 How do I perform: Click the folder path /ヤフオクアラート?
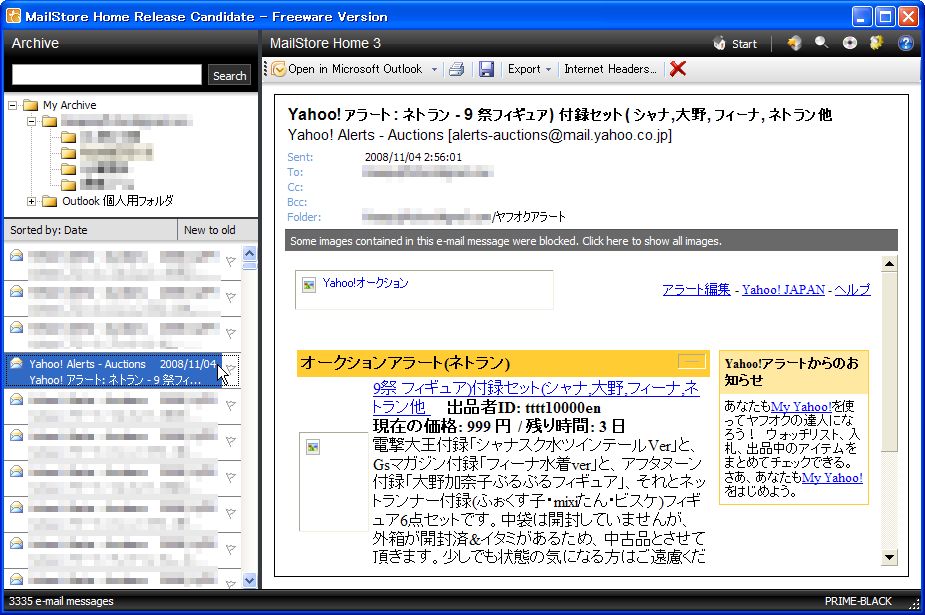(529, 217)
